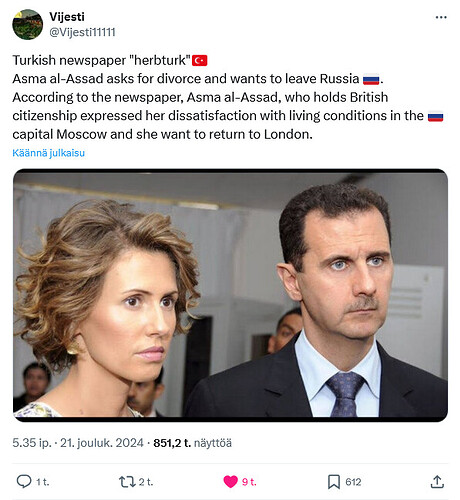Open the Vijesti display name link
The width and height of the screenshot is (460, 500).
[x=67, y=17]
